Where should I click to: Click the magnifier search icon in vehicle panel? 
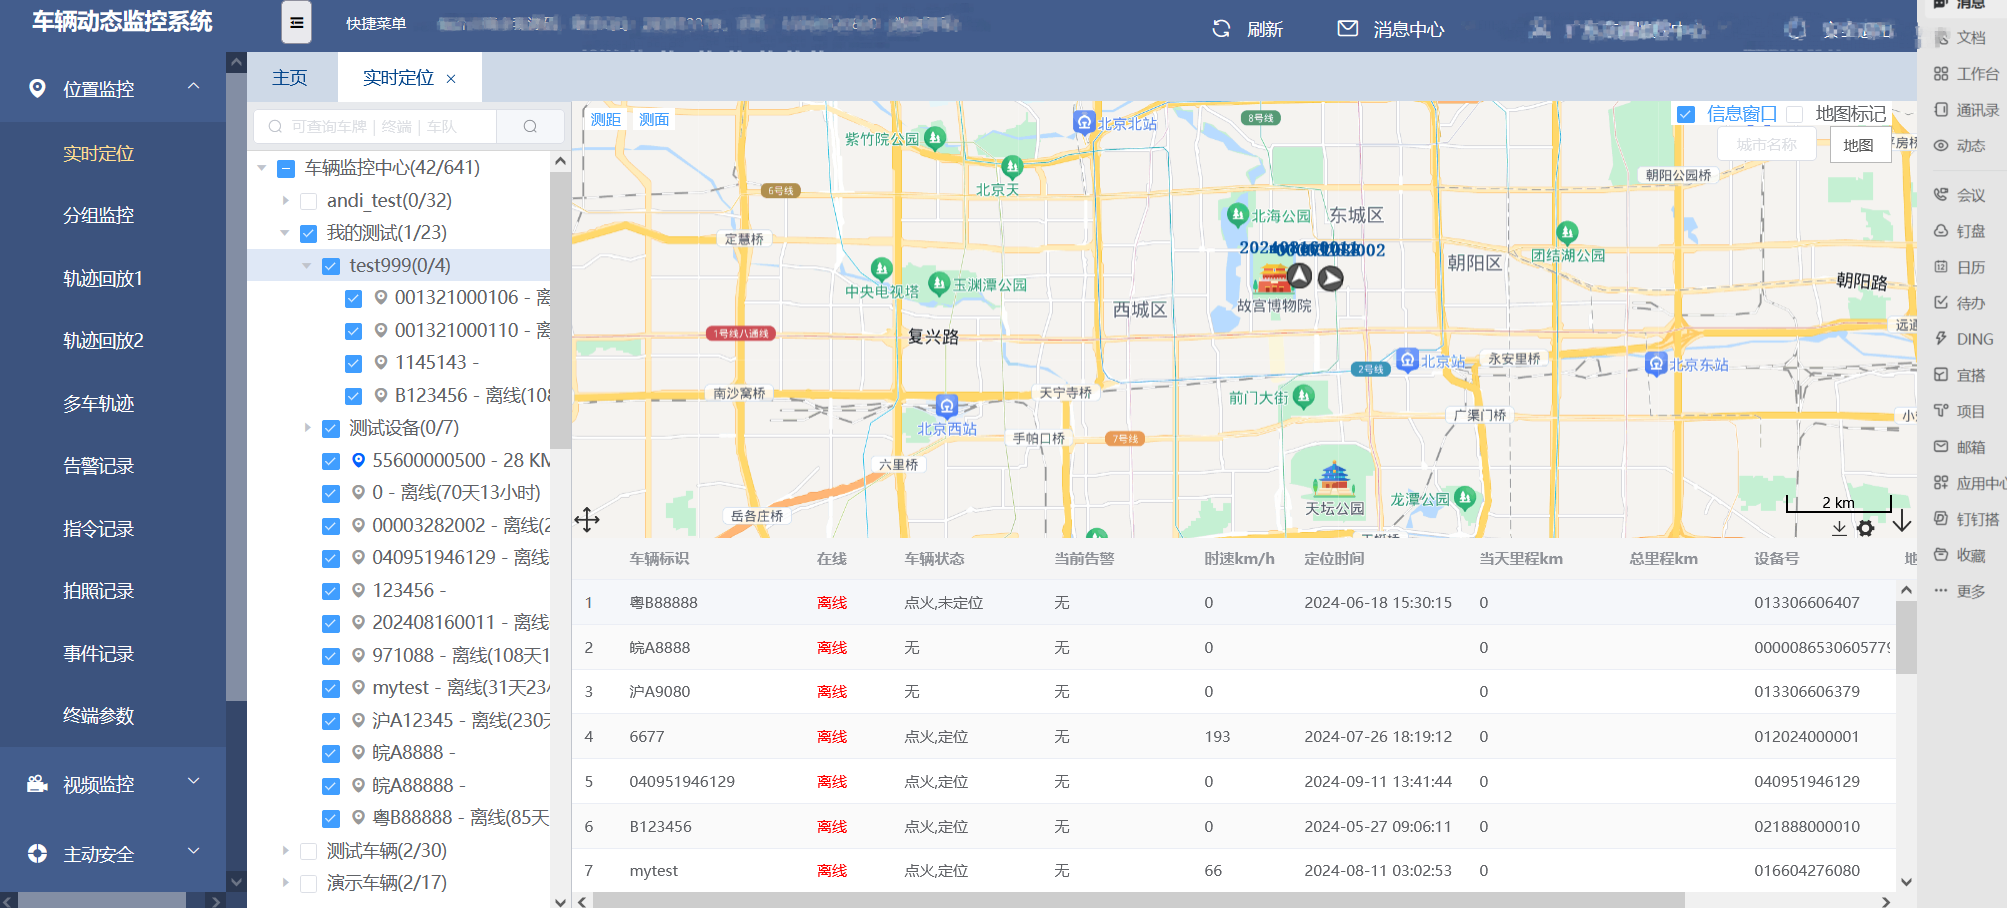(x=530, y=126)
